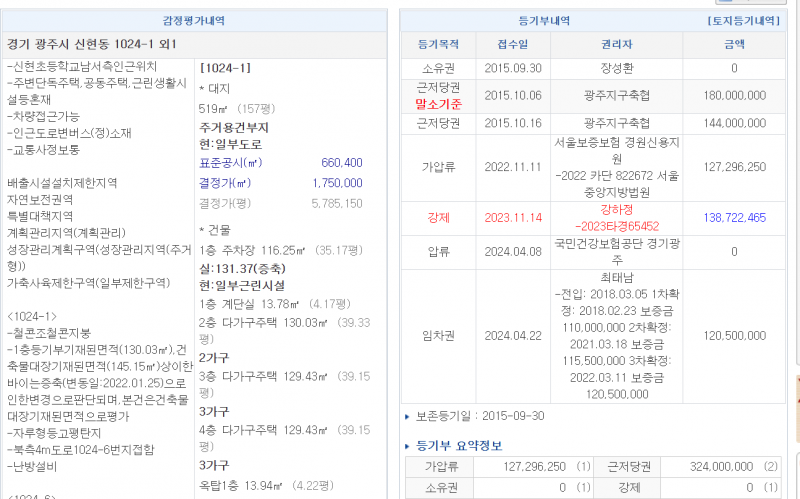
Task: Select the 표준공시(㎡) label
Action: tap(230, 163)
